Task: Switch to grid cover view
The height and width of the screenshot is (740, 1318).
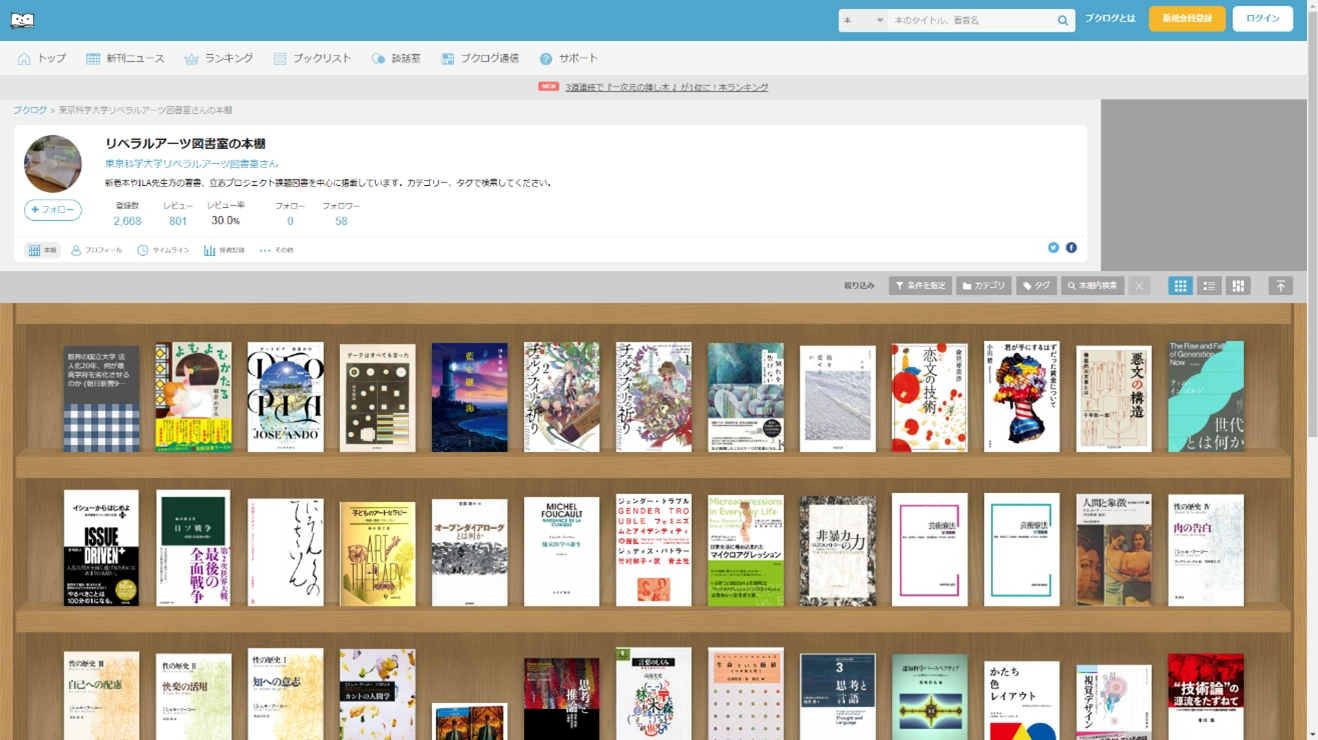Action: click(1180, 286)
